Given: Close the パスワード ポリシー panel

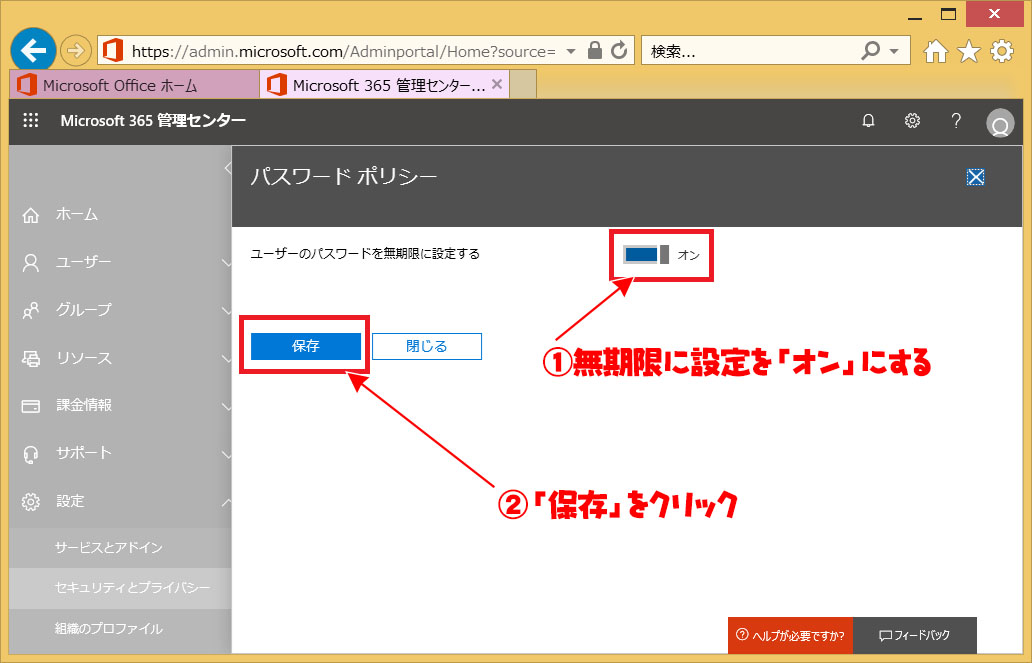Looking at the screenshot, I should [975, 176].
